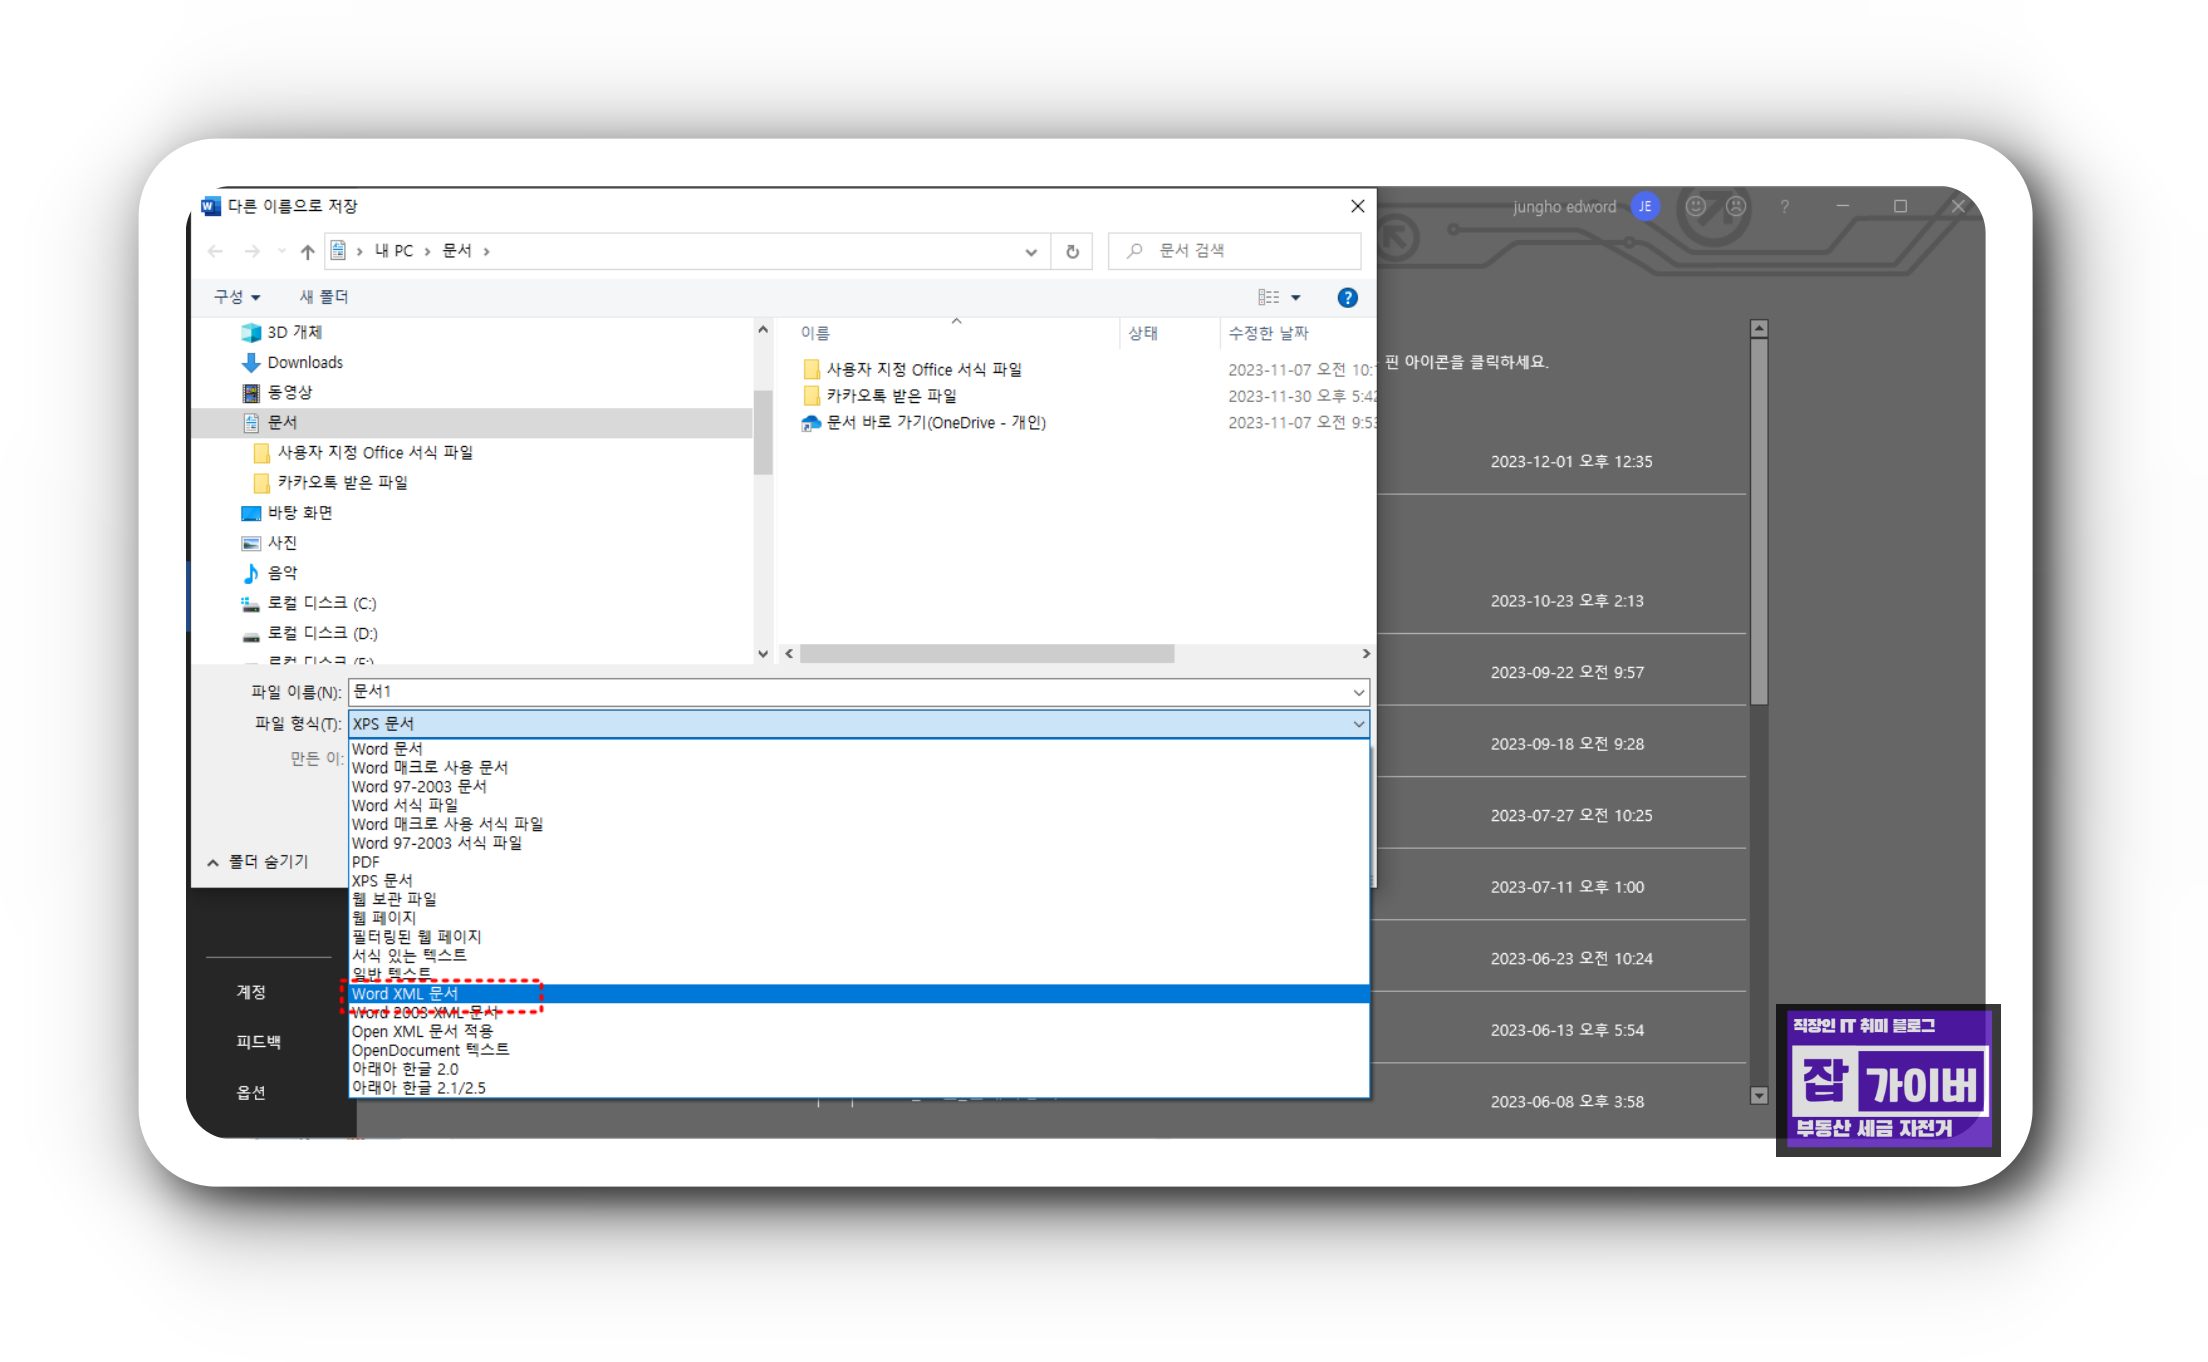Select Downloads folder in navigation tree

[304, 363]
